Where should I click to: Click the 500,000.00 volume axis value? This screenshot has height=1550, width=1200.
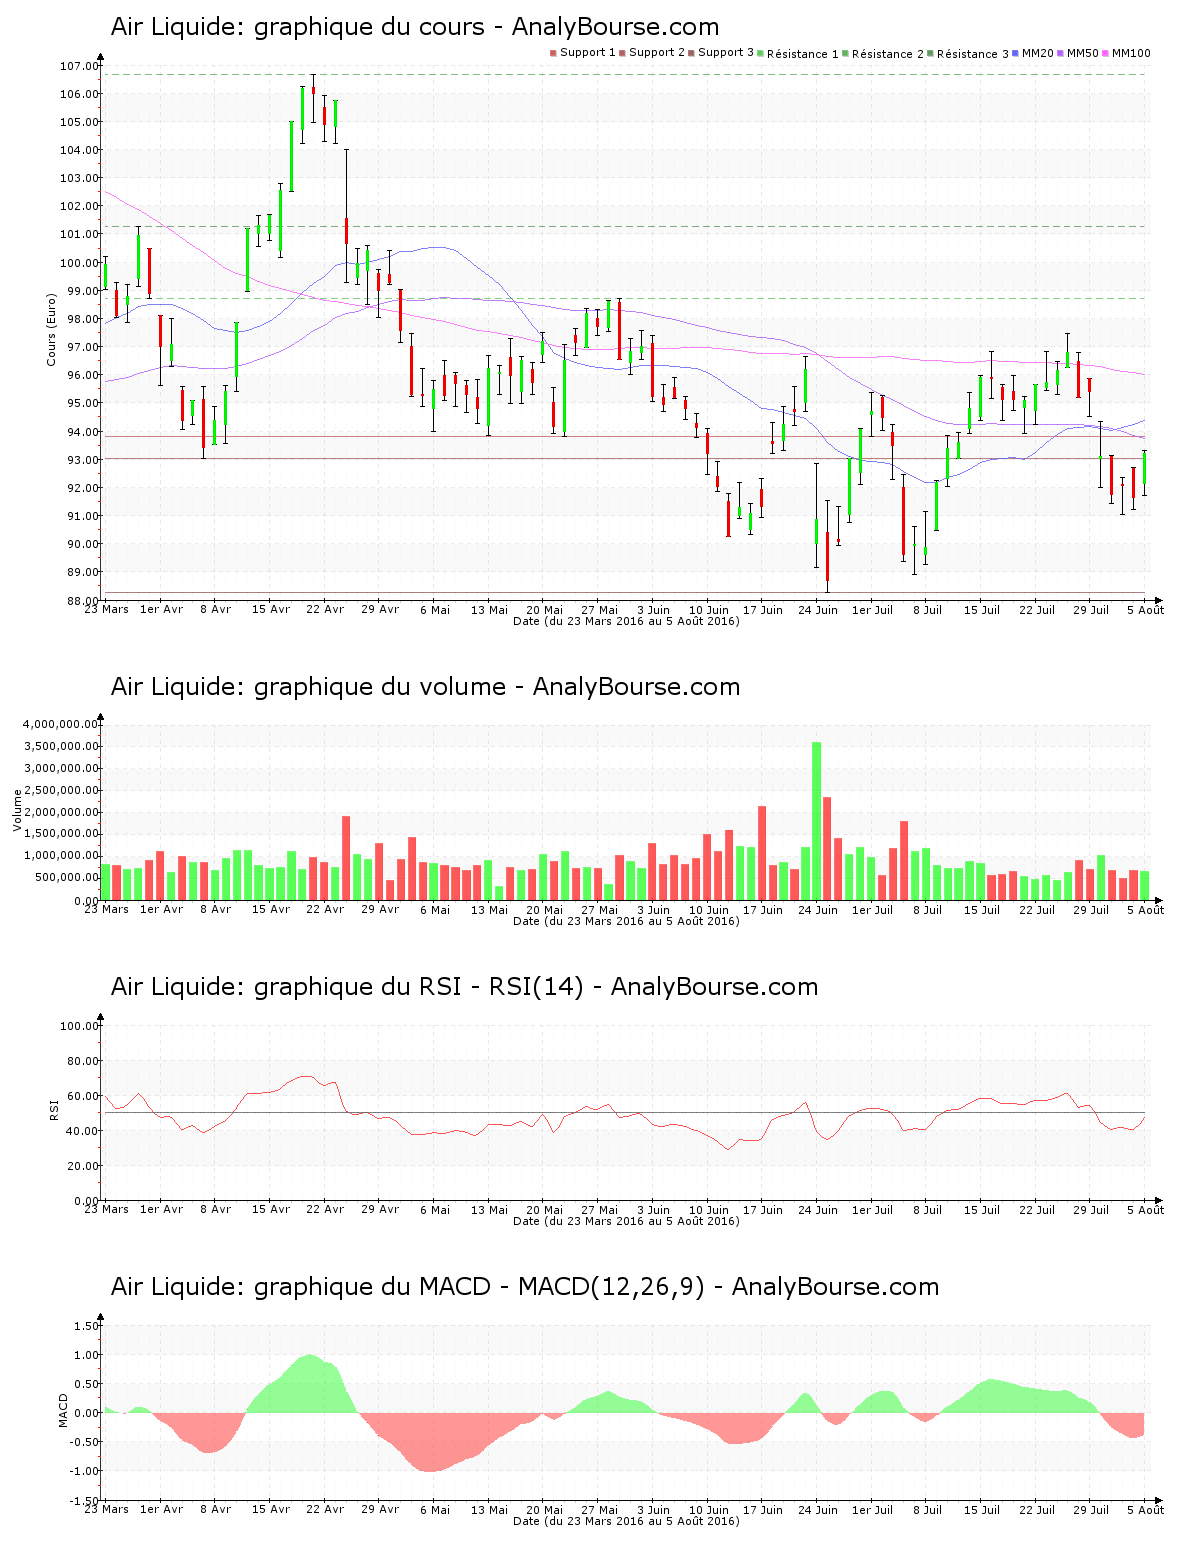(66, 878)
